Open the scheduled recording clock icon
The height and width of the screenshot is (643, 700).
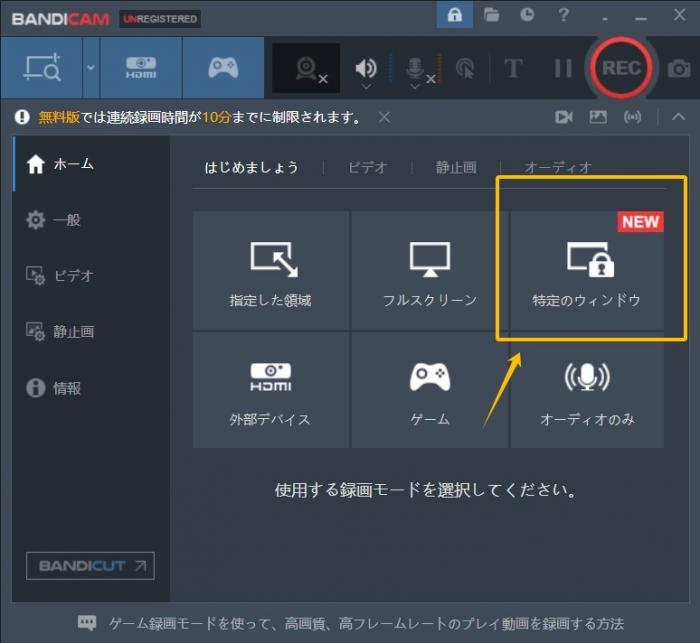tap(527, 15)
